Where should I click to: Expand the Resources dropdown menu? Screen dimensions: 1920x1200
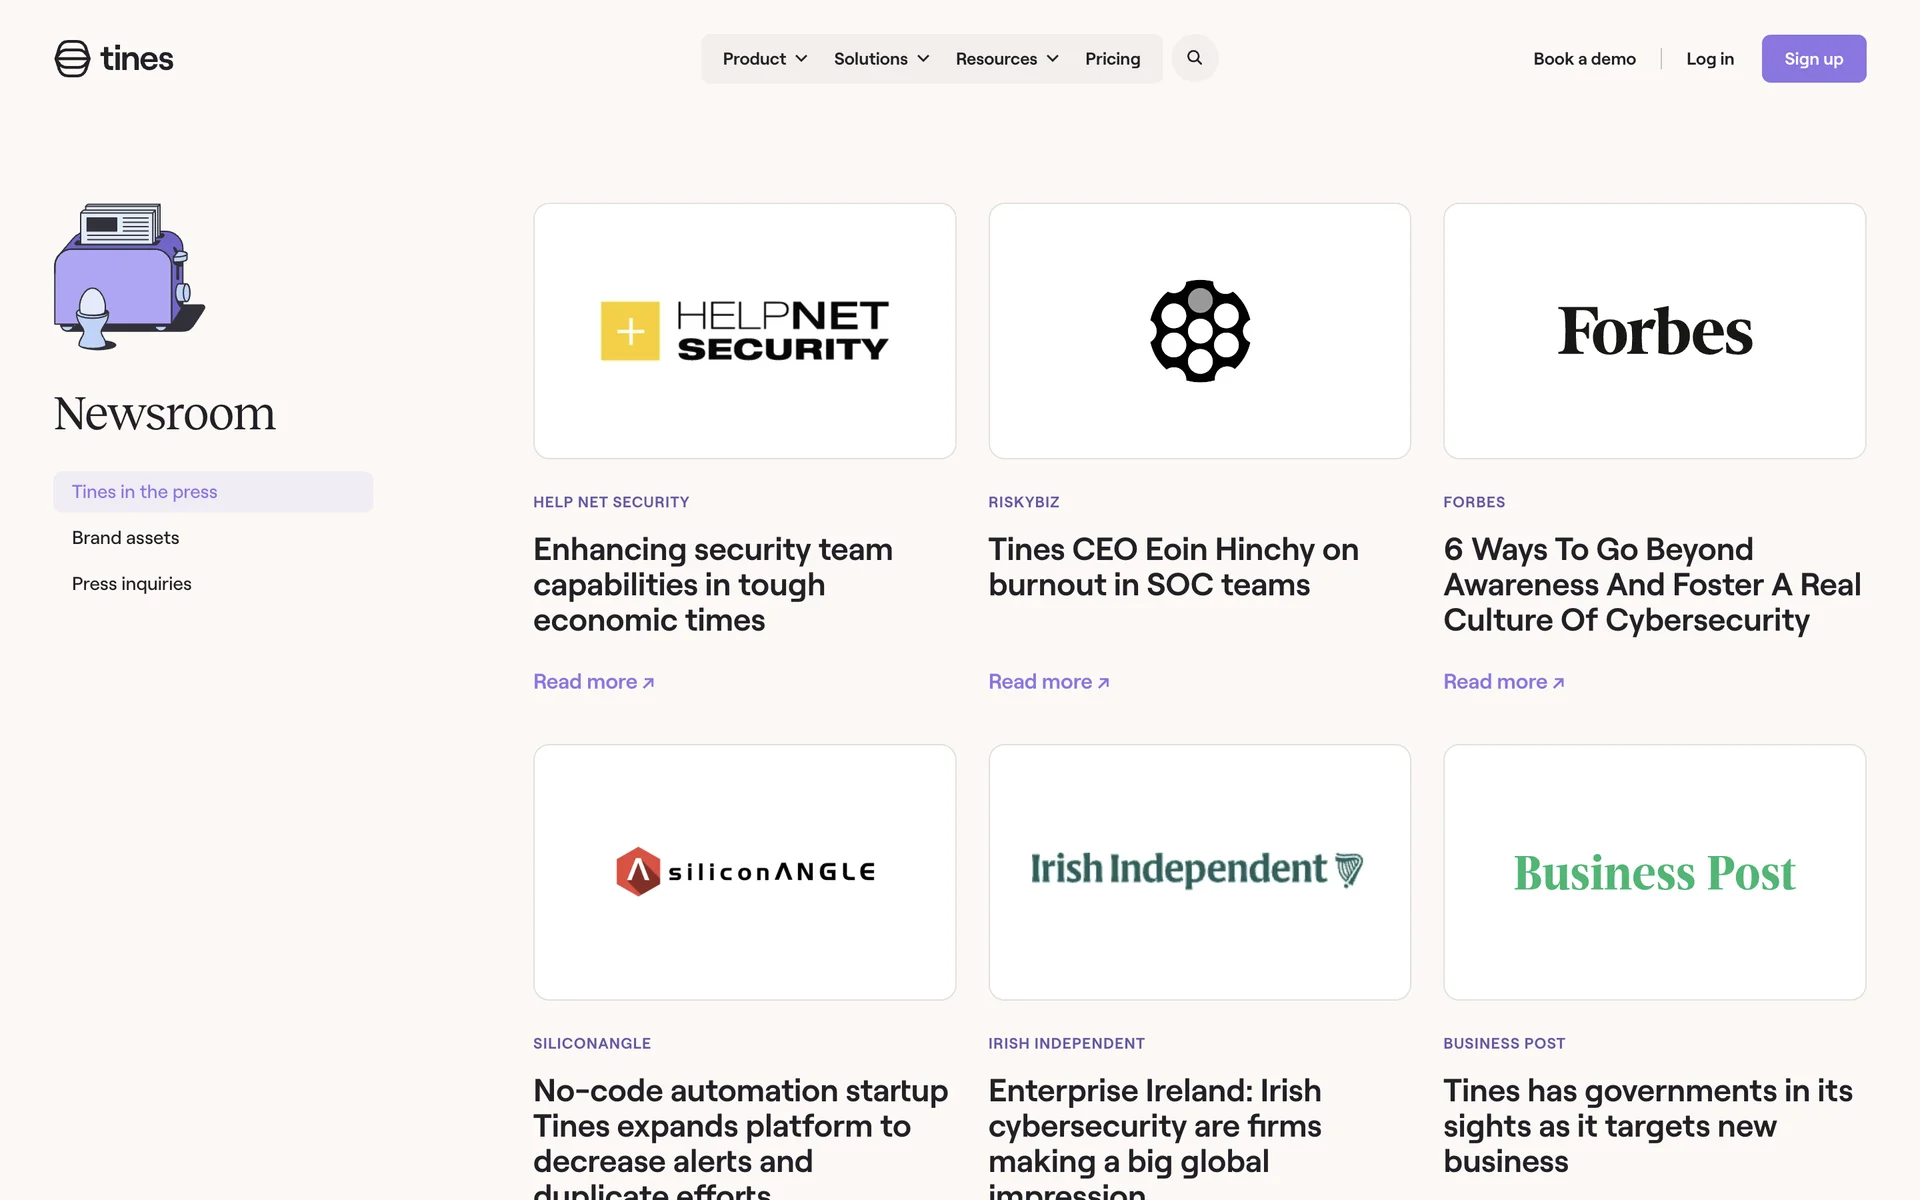click(x=1006, y=59)
